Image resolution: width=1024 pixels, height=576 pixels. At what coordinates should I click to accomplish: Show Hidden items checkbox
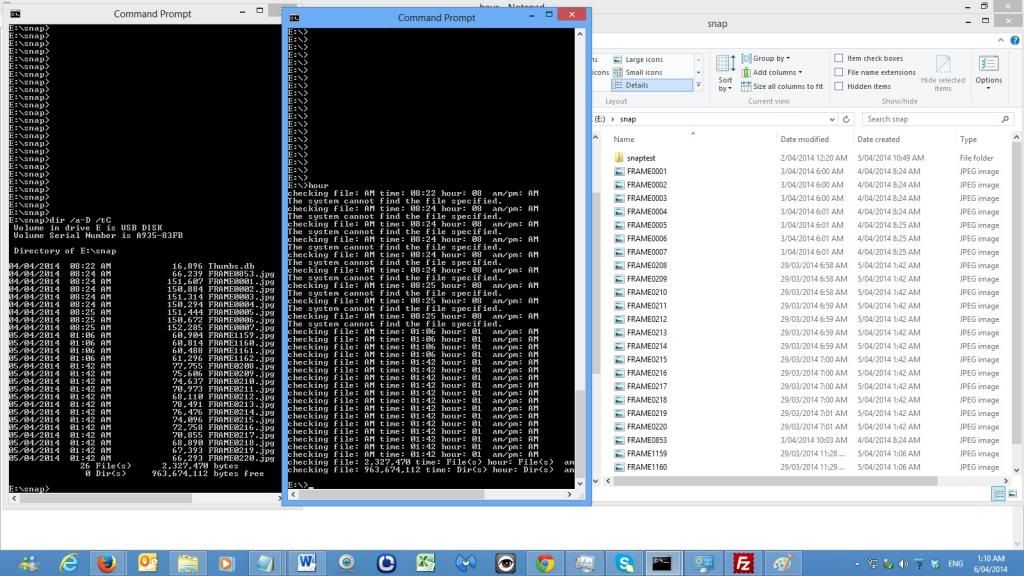tap(838, 86)
